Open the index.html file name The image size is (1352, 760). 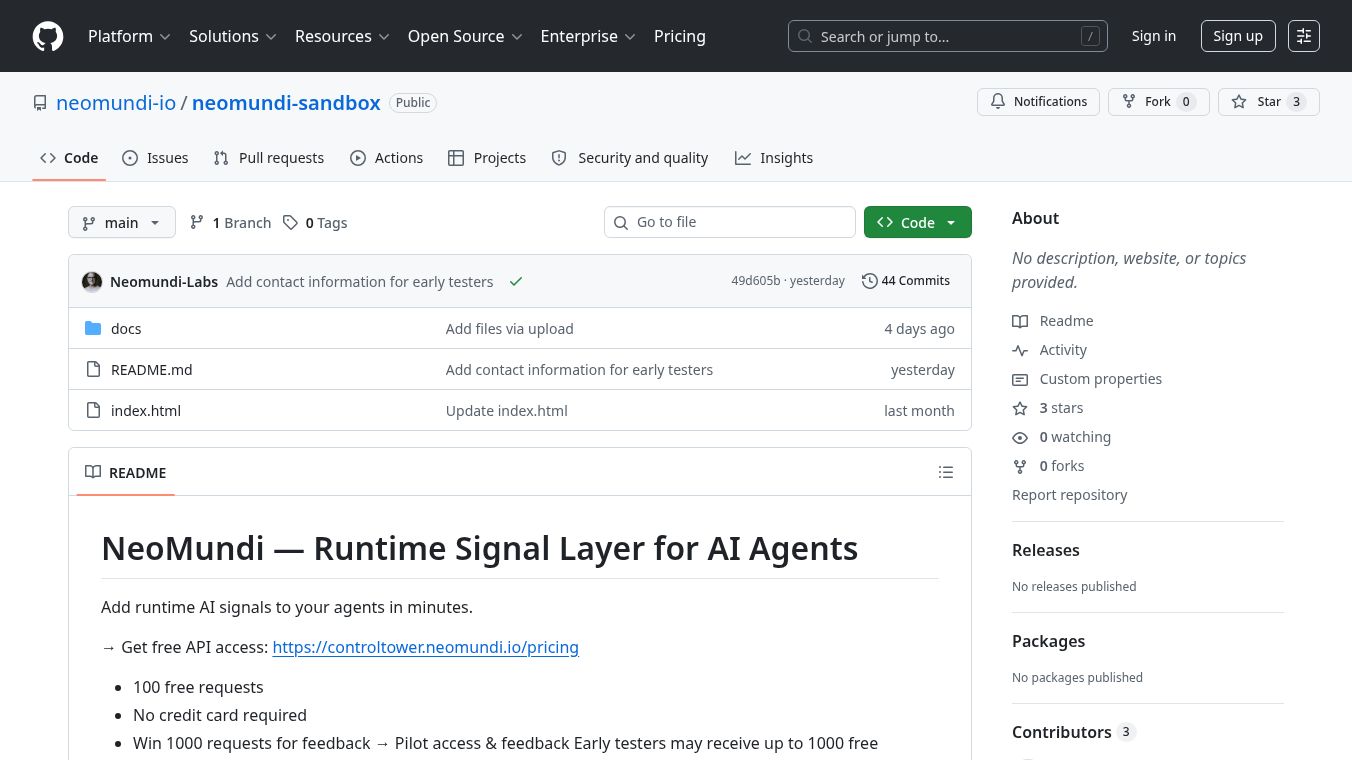[x=146, y=410]
